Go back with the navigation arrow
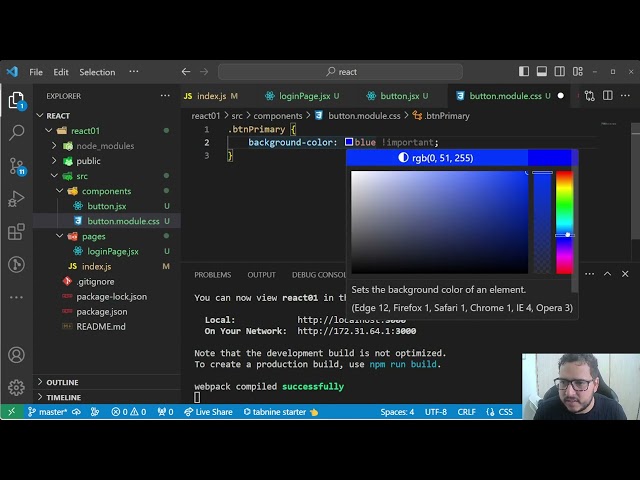Viewport: 640px width, 480px height. click(186, 72)
